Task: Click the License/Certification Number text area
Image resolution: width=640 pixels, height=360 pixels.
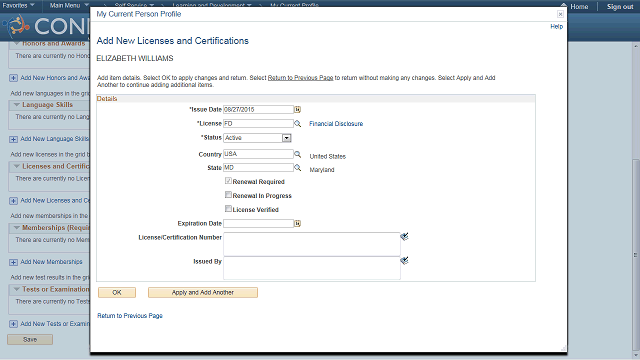Action: pos(312,244)
